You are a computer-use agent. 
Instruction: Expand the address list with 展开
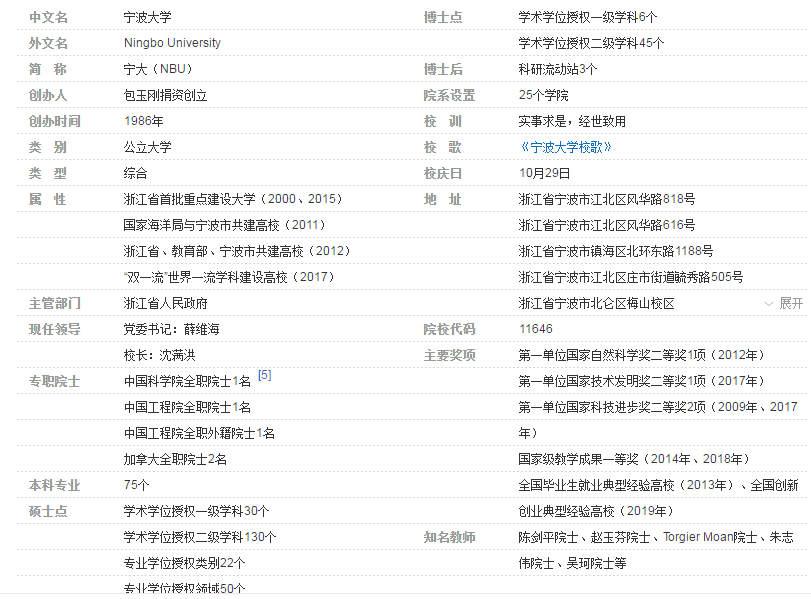(x=784, y=304)
